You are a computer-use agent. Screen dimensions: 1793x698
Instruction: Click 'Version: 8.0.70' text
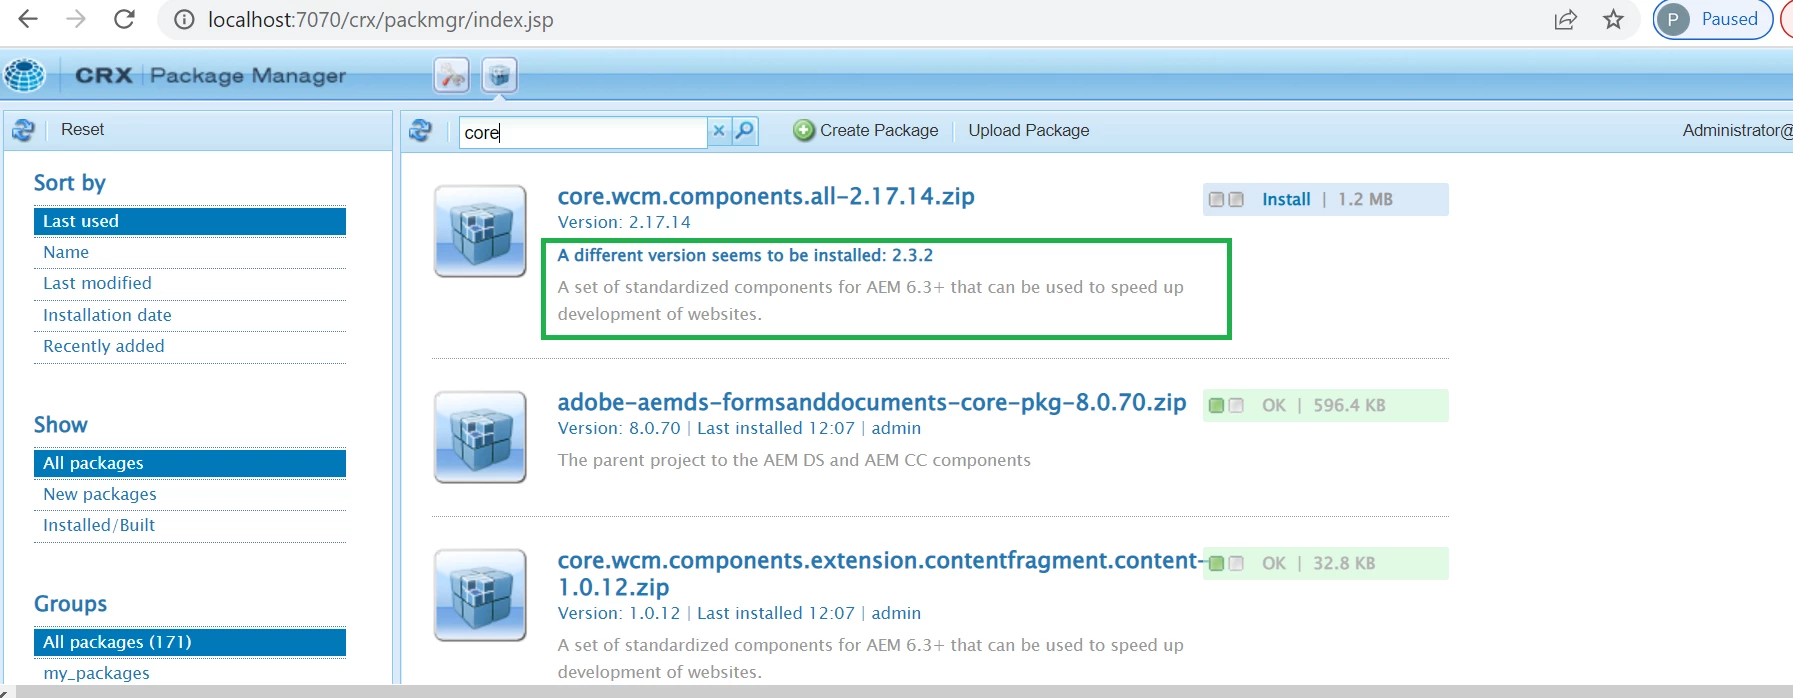tap(619, 428)
